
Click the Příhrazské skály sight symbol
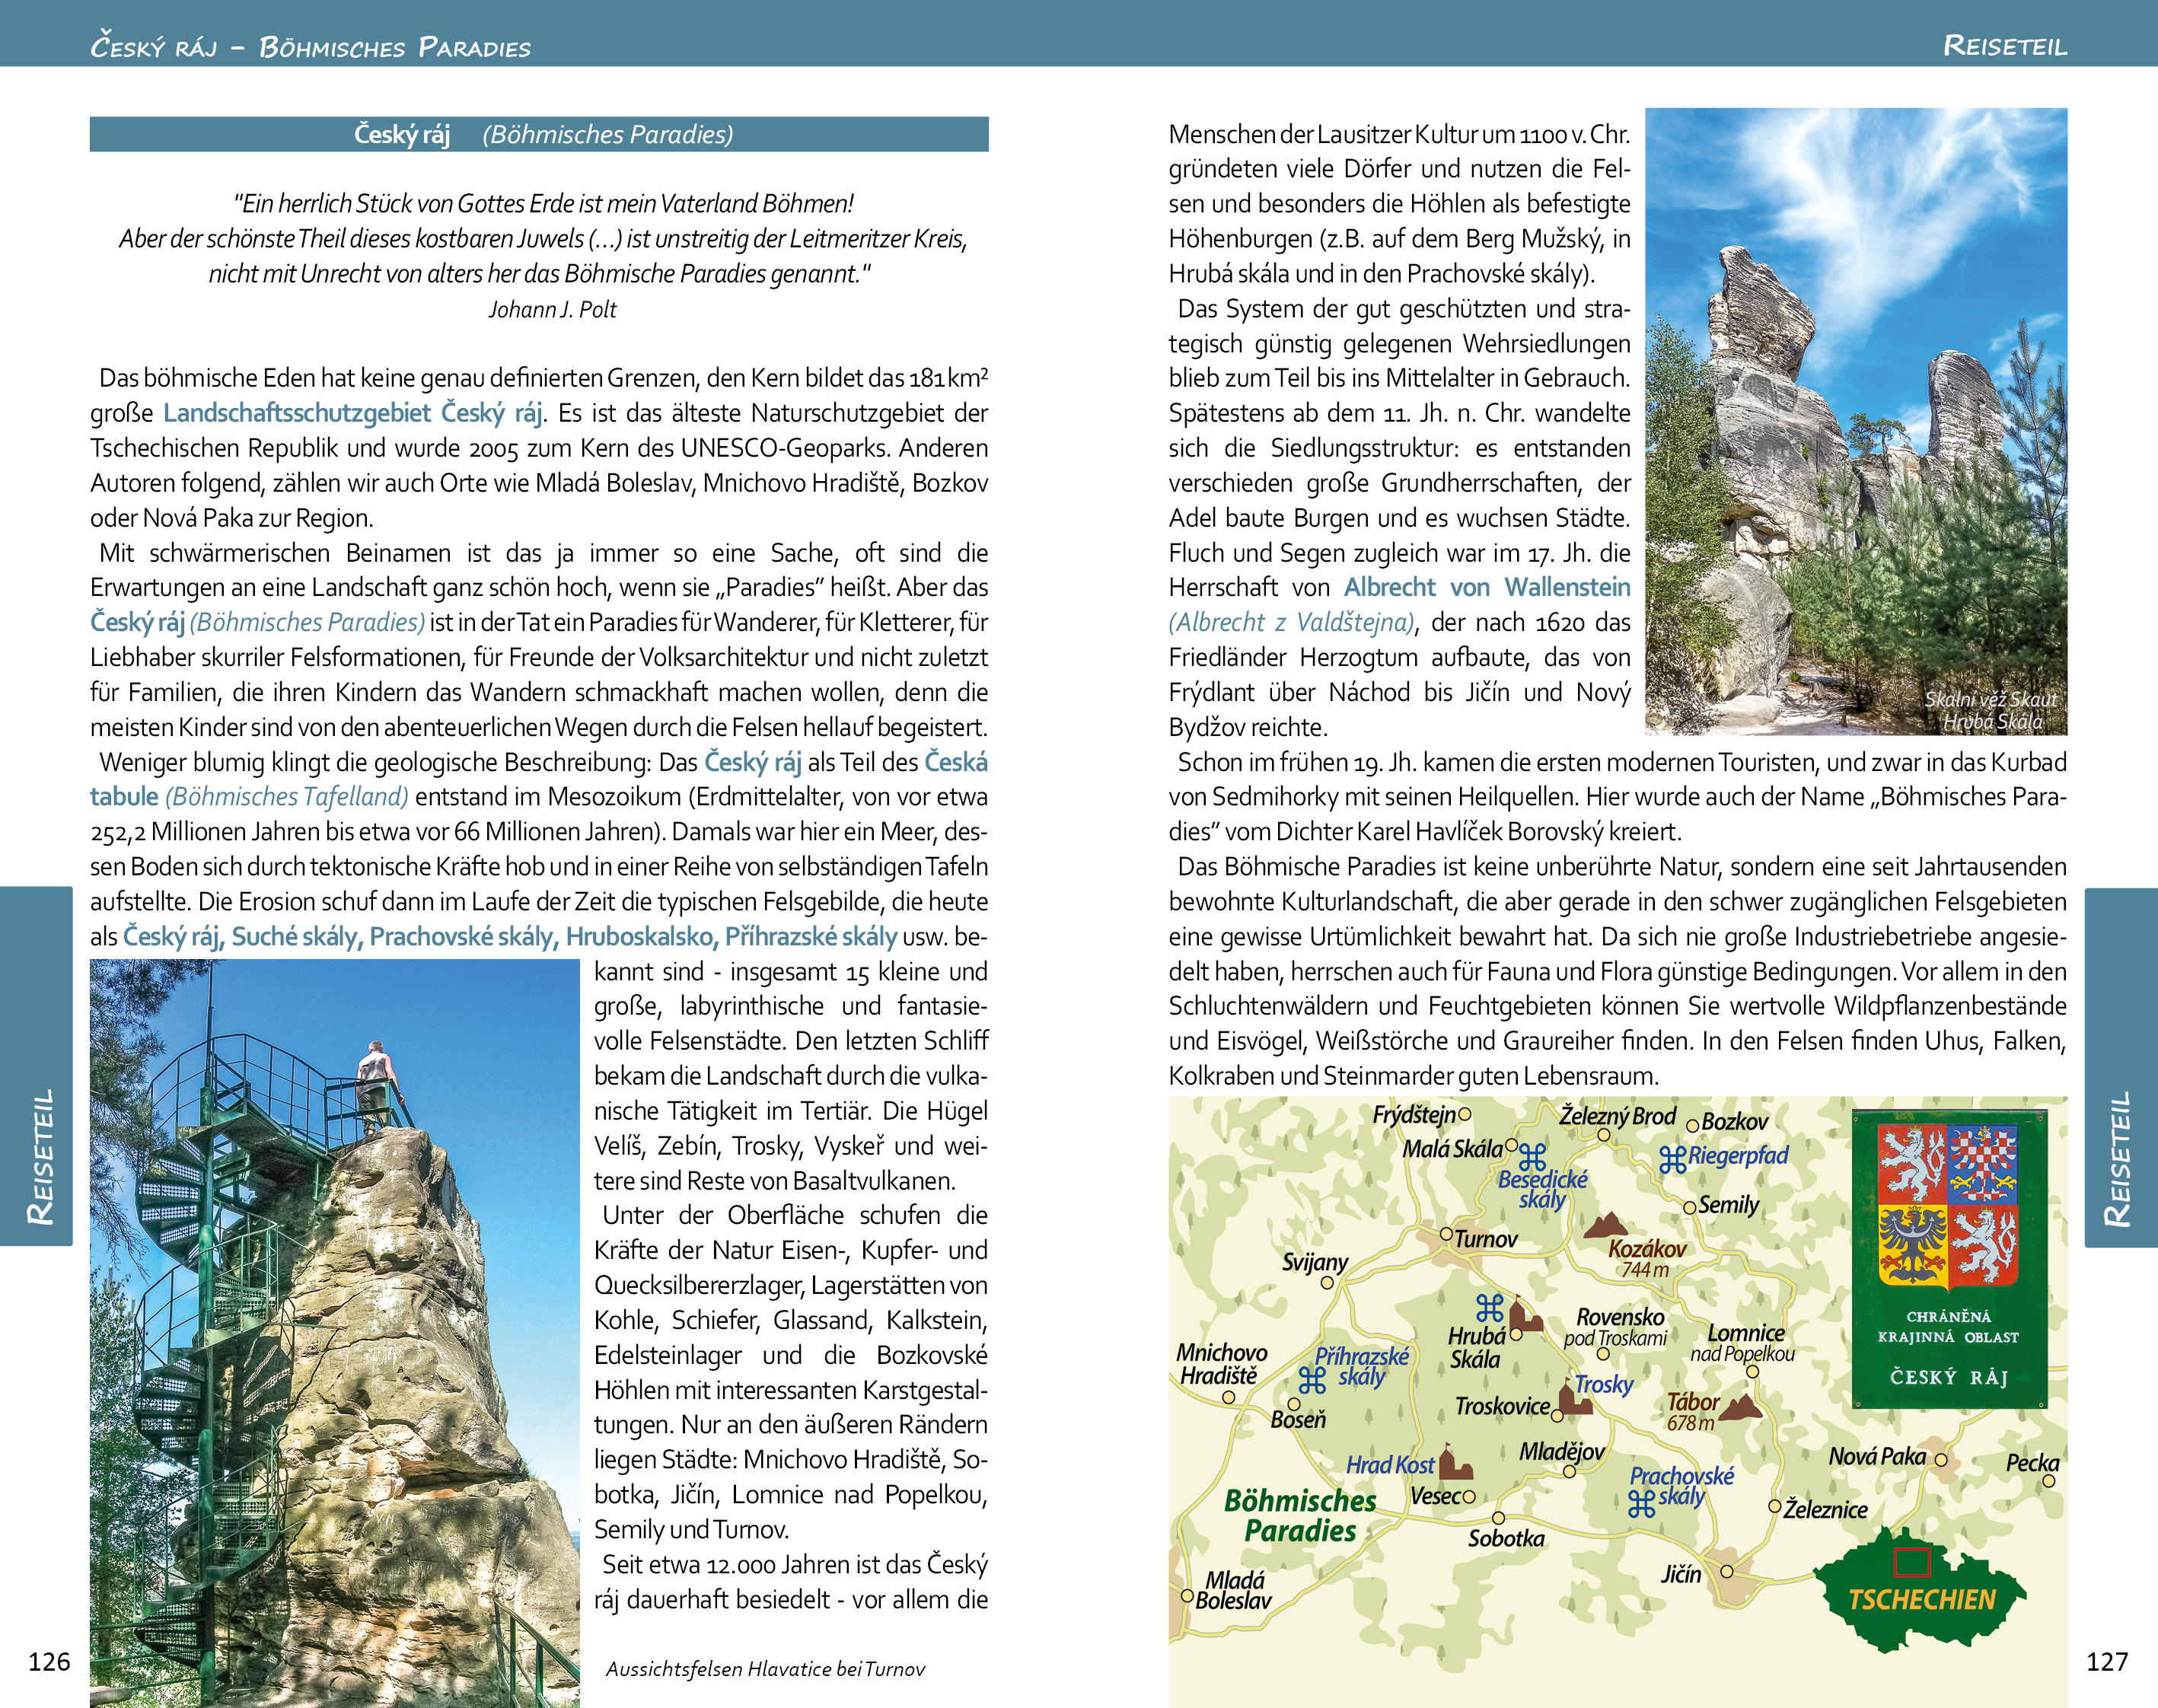[1312, 1380]
